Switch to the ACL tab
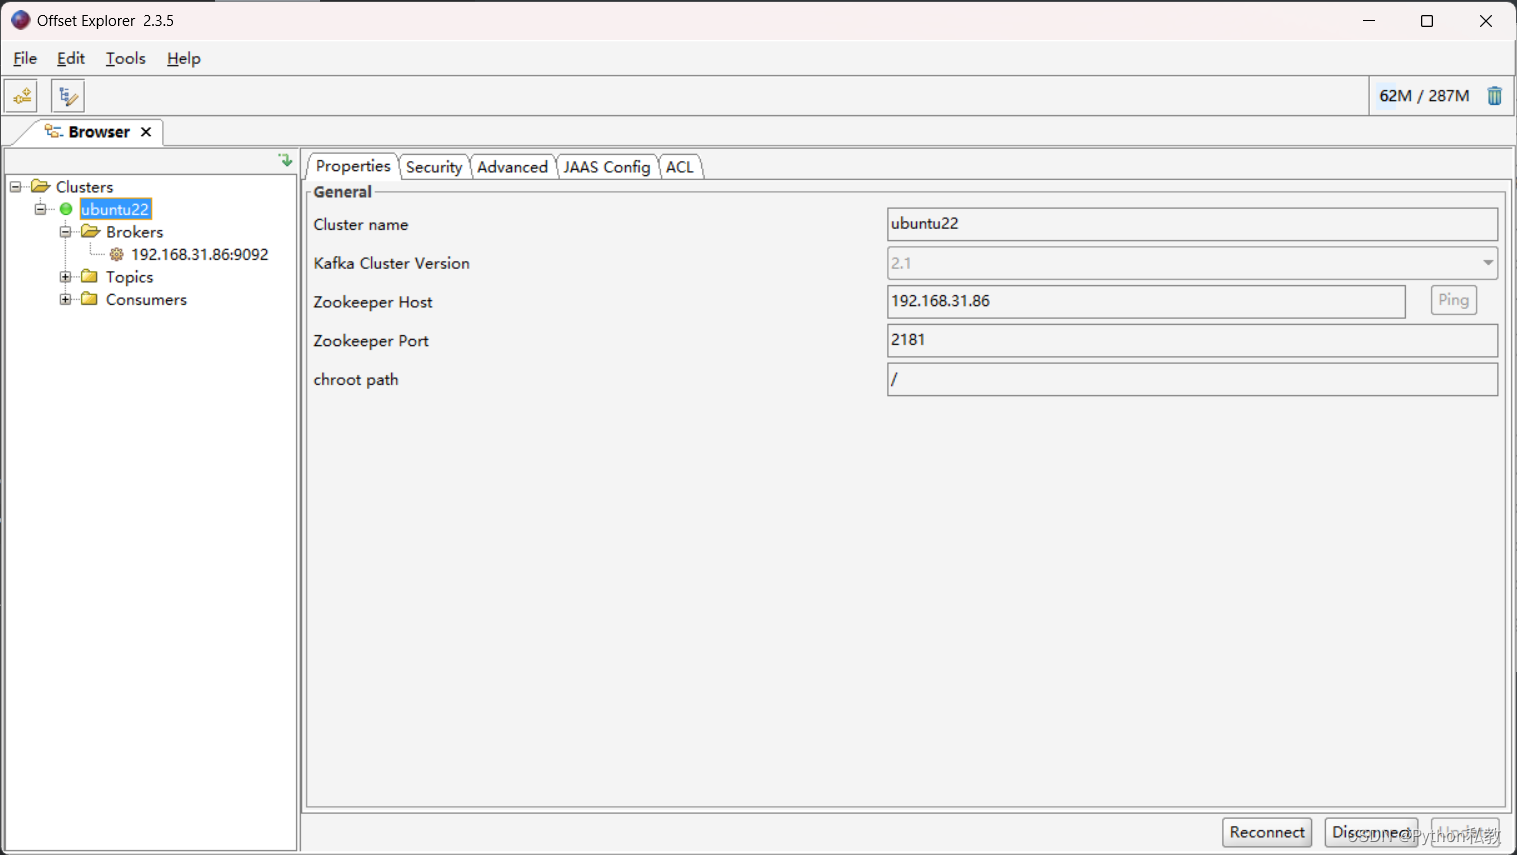Viewport: 1517px width, 855px height. pyautogui.click(x=680, y=167)
